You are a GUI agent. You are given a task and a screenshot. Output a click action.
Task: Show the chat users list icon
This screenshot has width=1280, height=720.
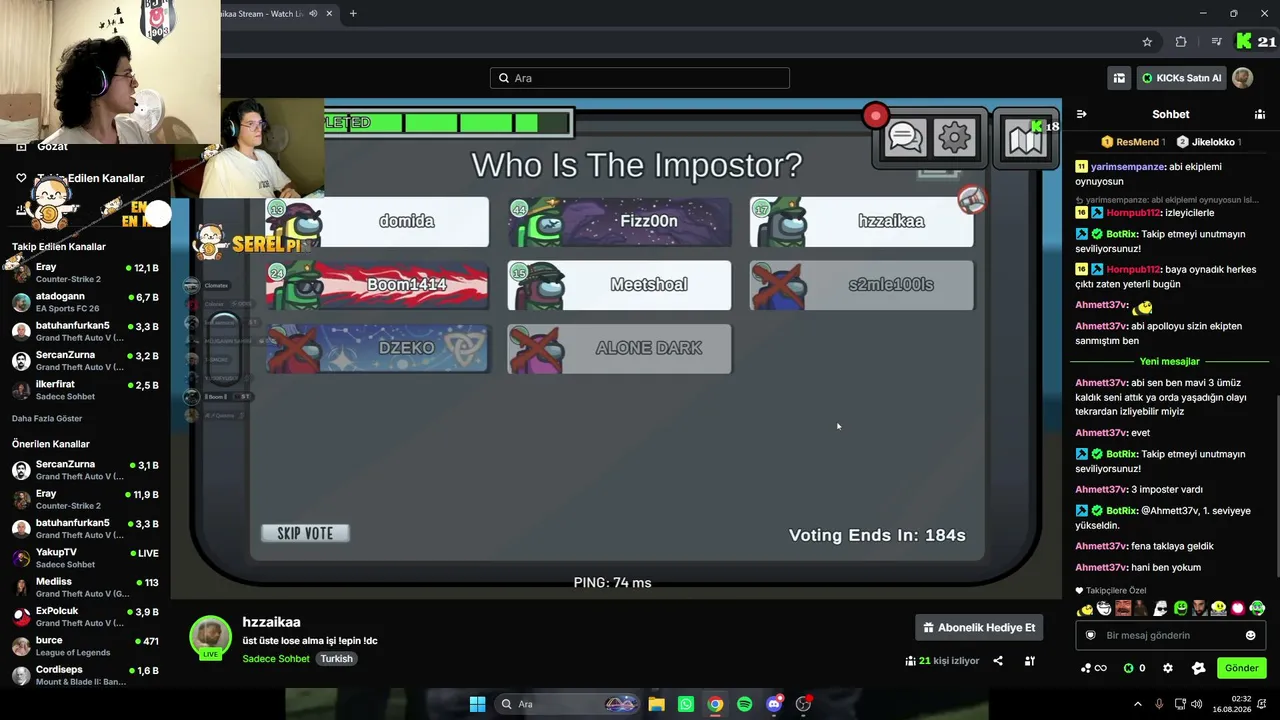[1260, 114]
